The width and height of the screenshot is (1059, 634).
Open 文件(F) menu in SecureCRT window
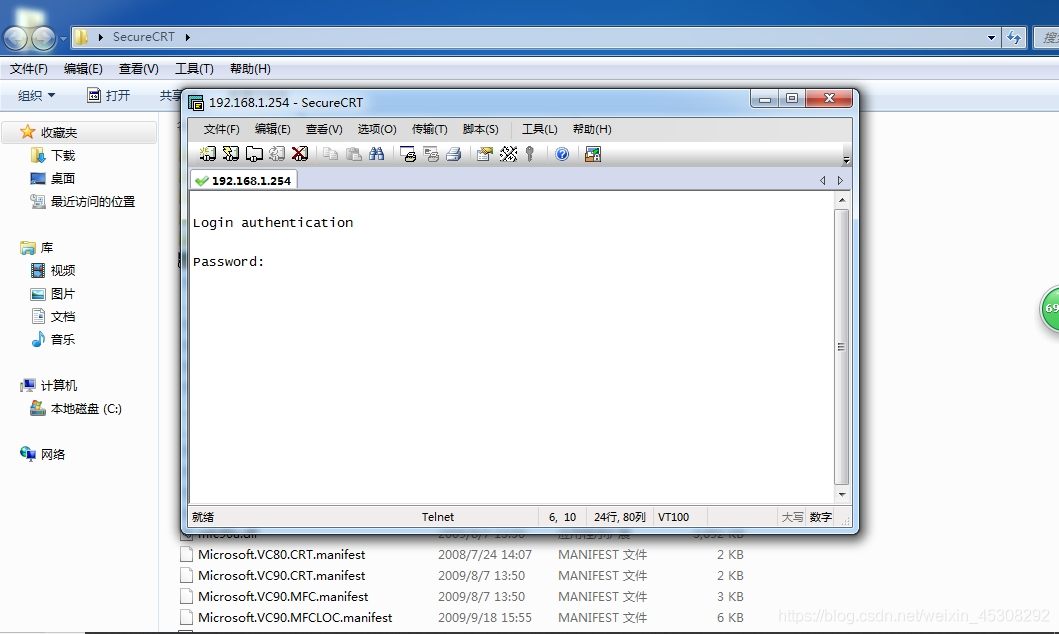pos(222,129)
